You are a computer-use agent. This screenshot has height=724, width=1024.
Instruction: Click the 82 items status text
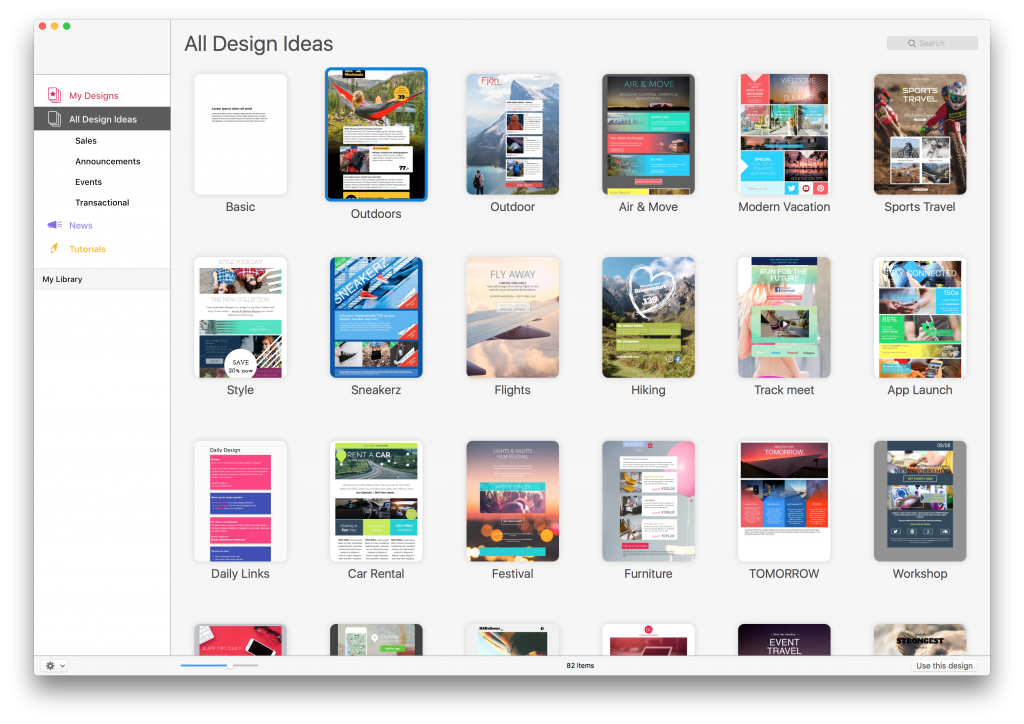(x=581, y=666)
